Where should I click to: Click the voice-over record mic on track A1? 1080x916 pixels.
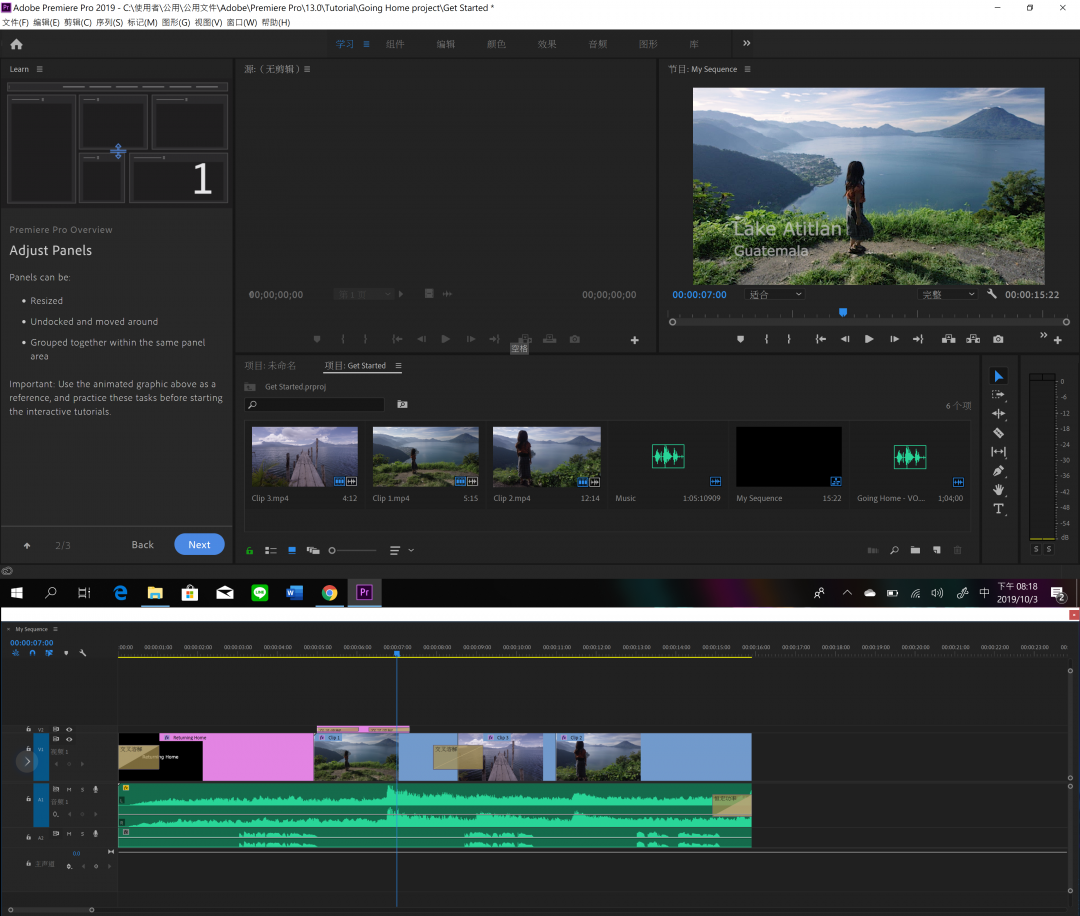pos(96,790)
